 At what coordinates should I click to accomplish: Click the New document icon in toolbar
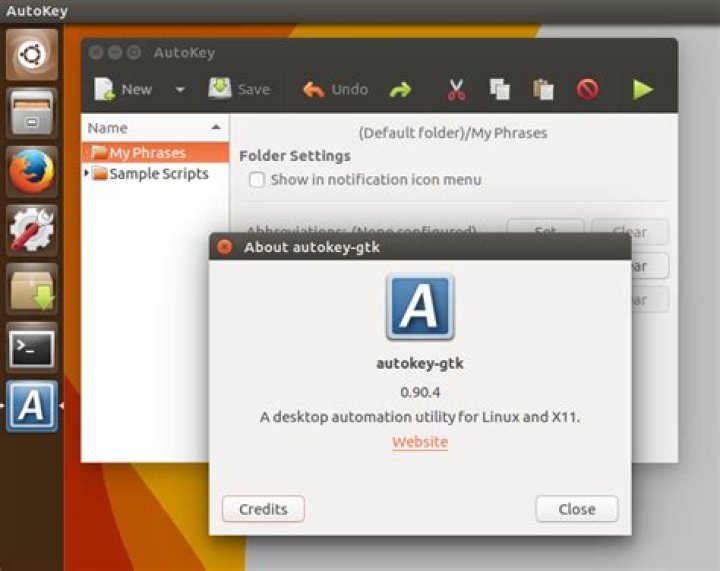(x=105, y=89)
